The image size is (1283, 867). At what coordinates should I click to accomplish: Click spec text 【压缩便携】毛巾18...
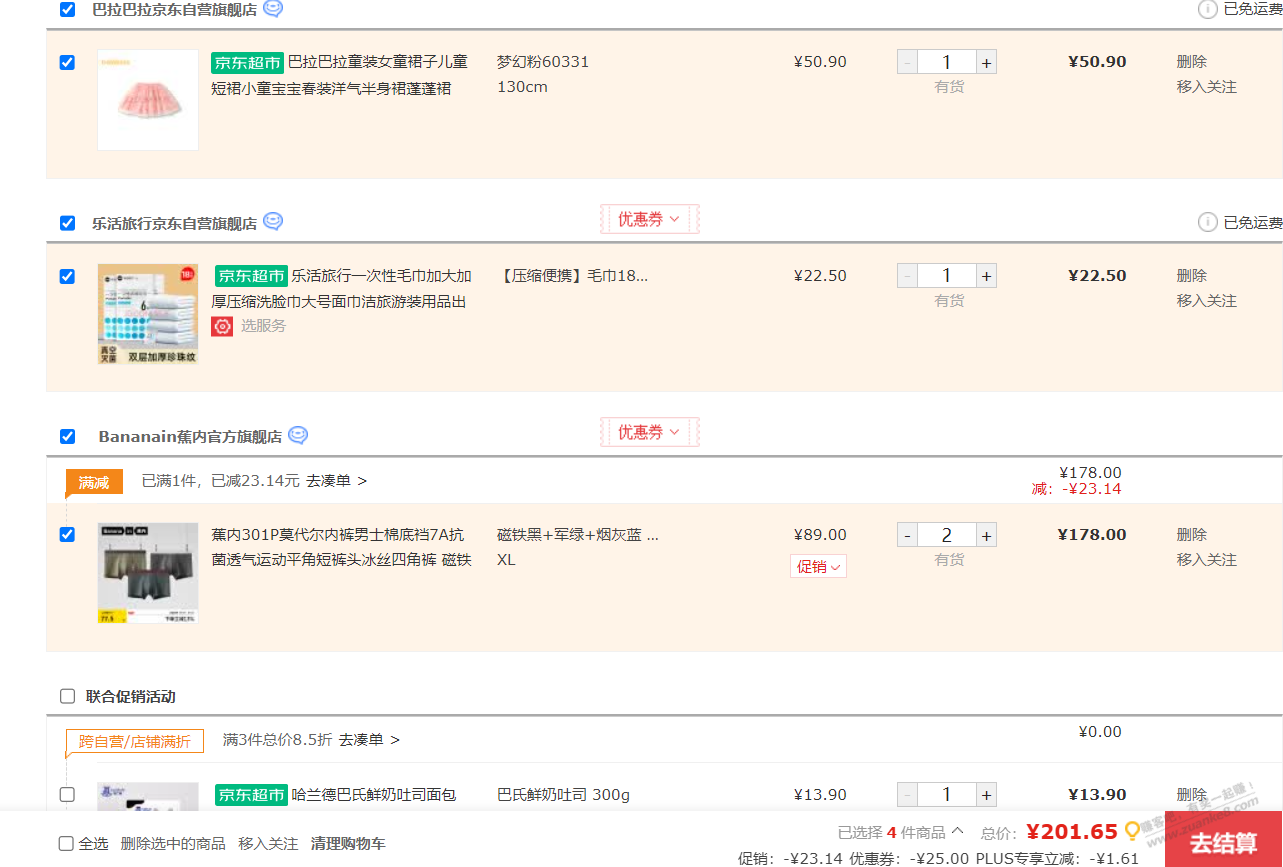572,276
